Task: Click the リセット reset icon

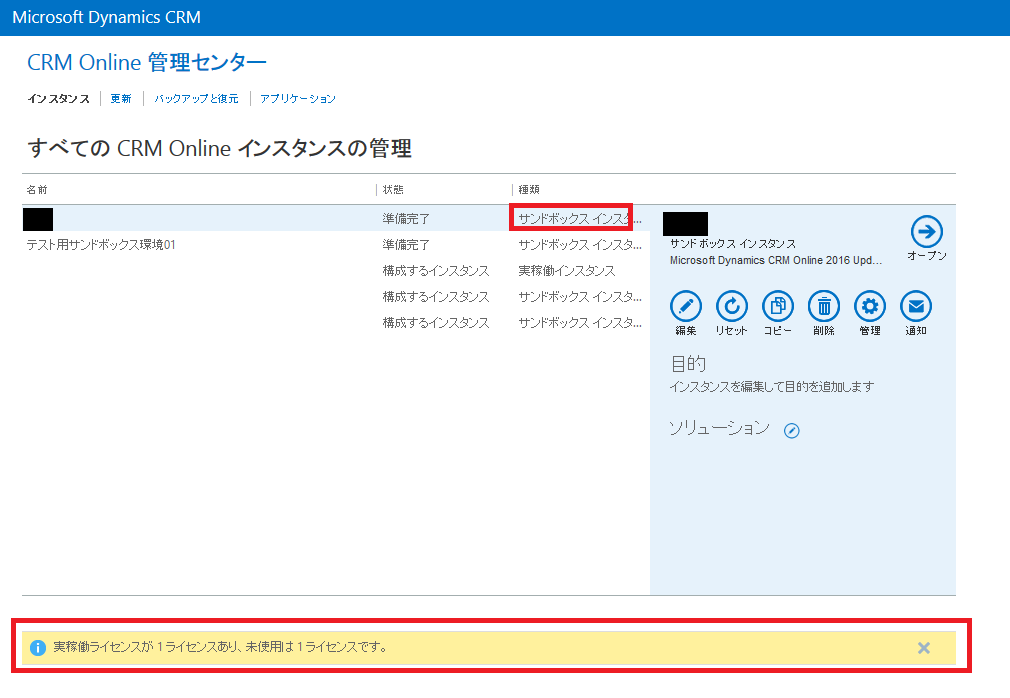Action: 732,307
